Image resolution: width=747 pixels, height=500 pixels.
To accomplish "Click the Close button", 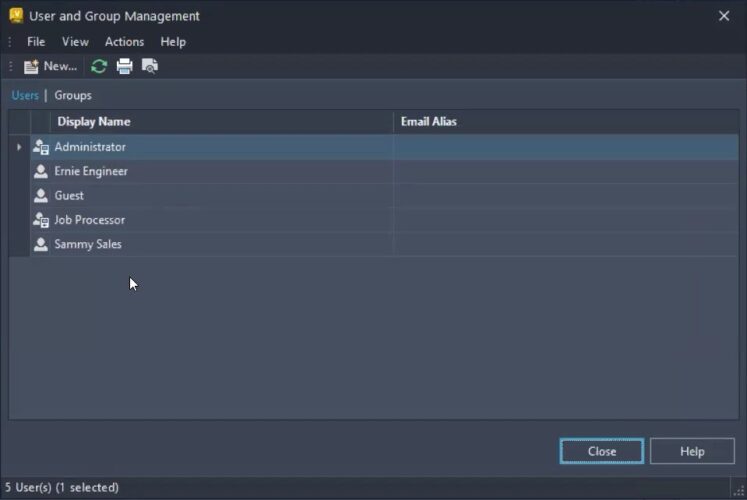I will (602, 451).
